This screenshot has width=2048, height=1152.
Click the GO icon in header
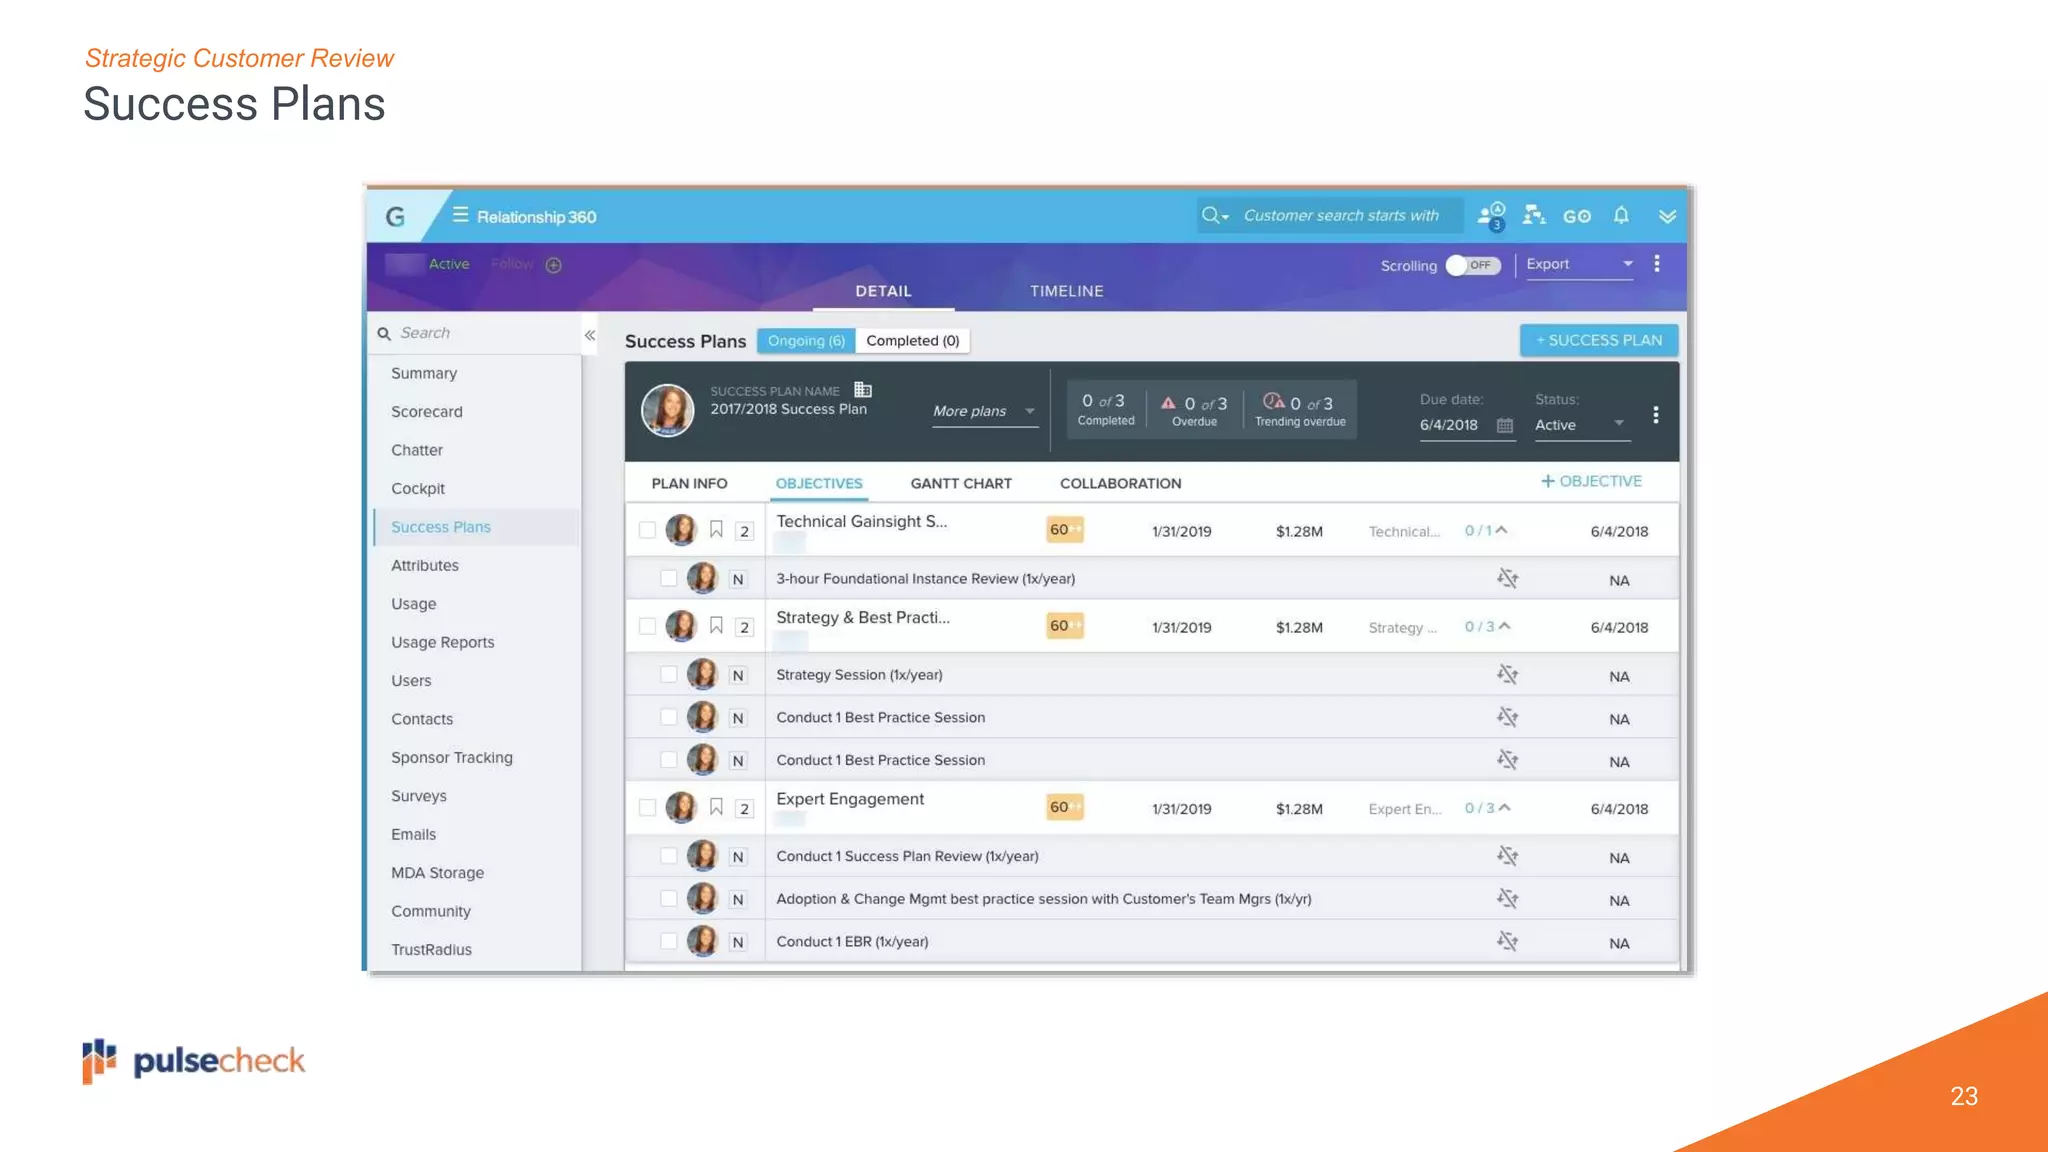pos(1577,216)
